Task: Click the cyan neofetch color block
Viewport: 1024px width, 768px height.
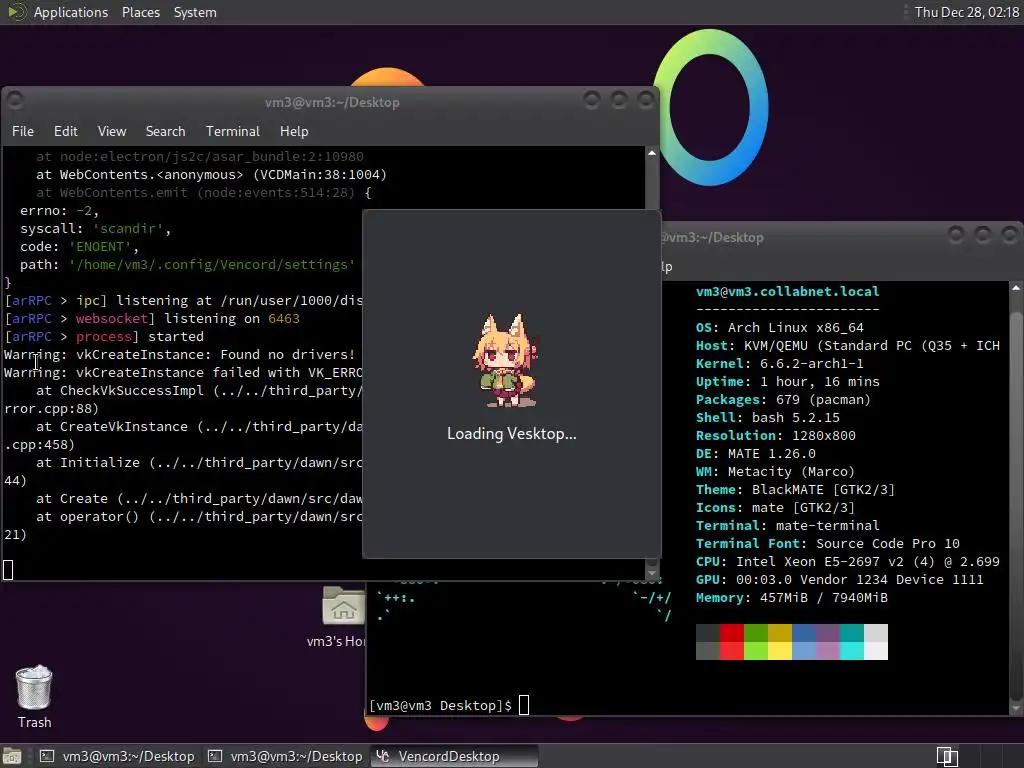Action: click(x=852, y=650)
